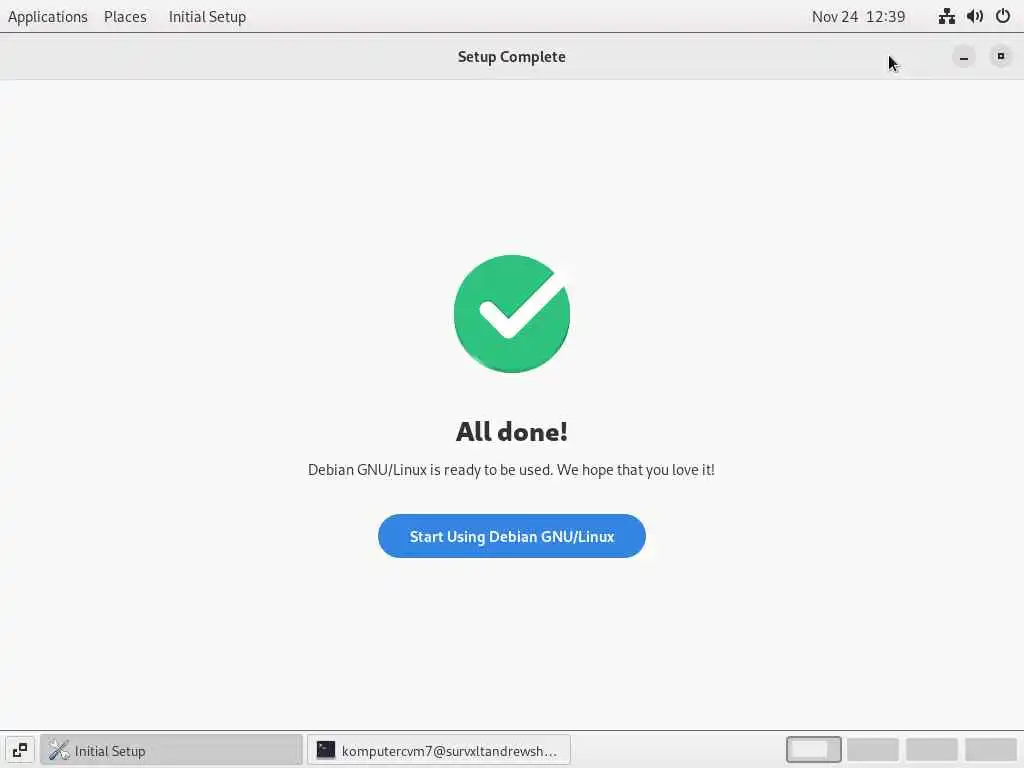Switch to the second workspace
The height and width of the screenshot is (768, 1024).
[x=873, y=750]
